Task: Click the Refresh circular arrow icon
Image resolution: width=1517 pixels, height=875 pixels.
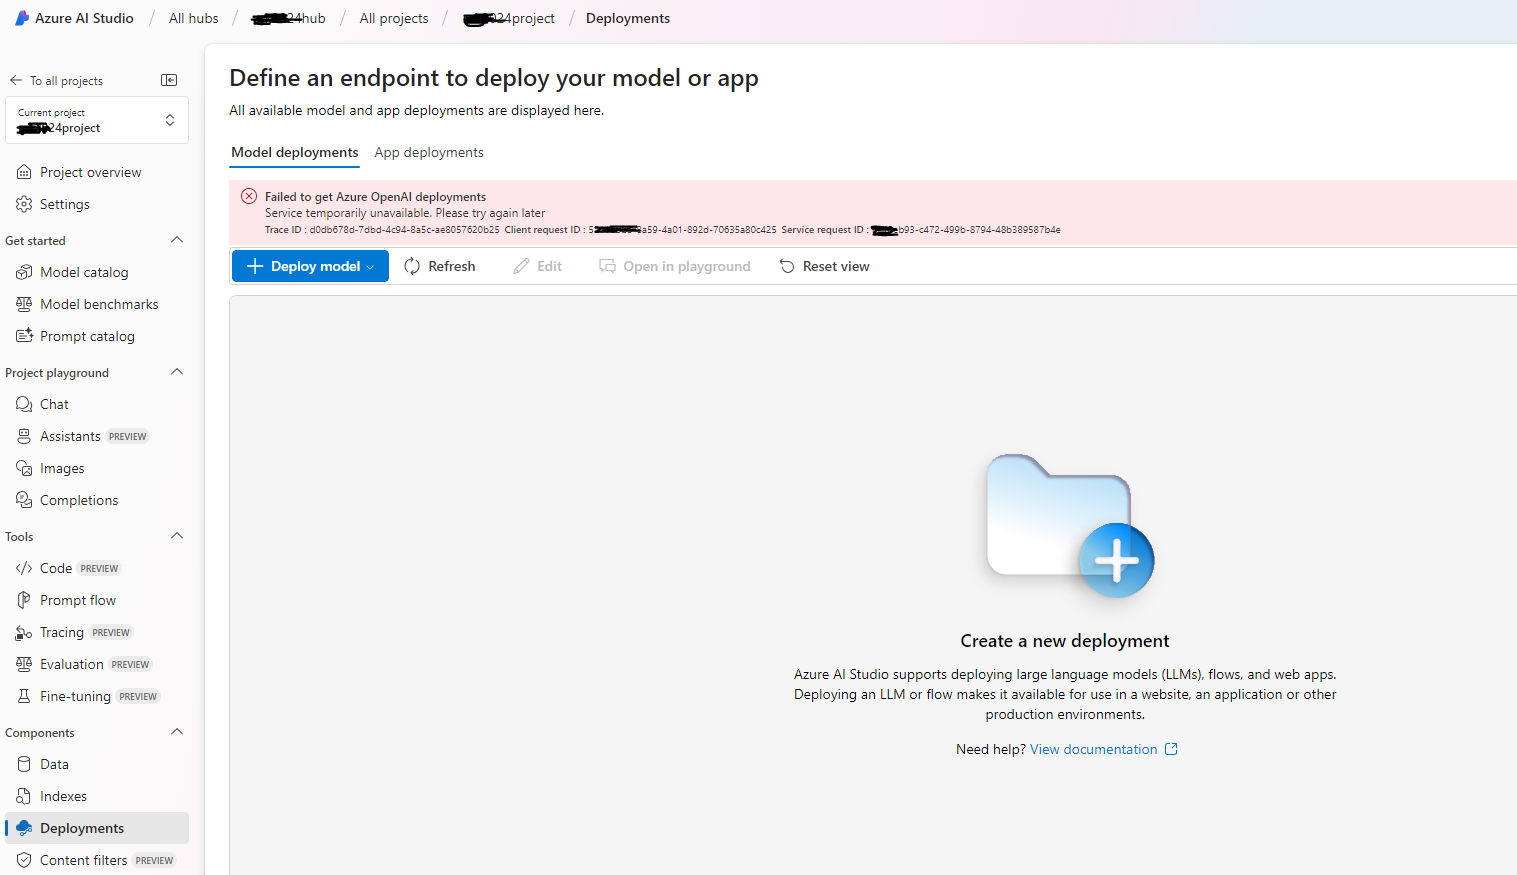Action: click(x=412, y=266)
